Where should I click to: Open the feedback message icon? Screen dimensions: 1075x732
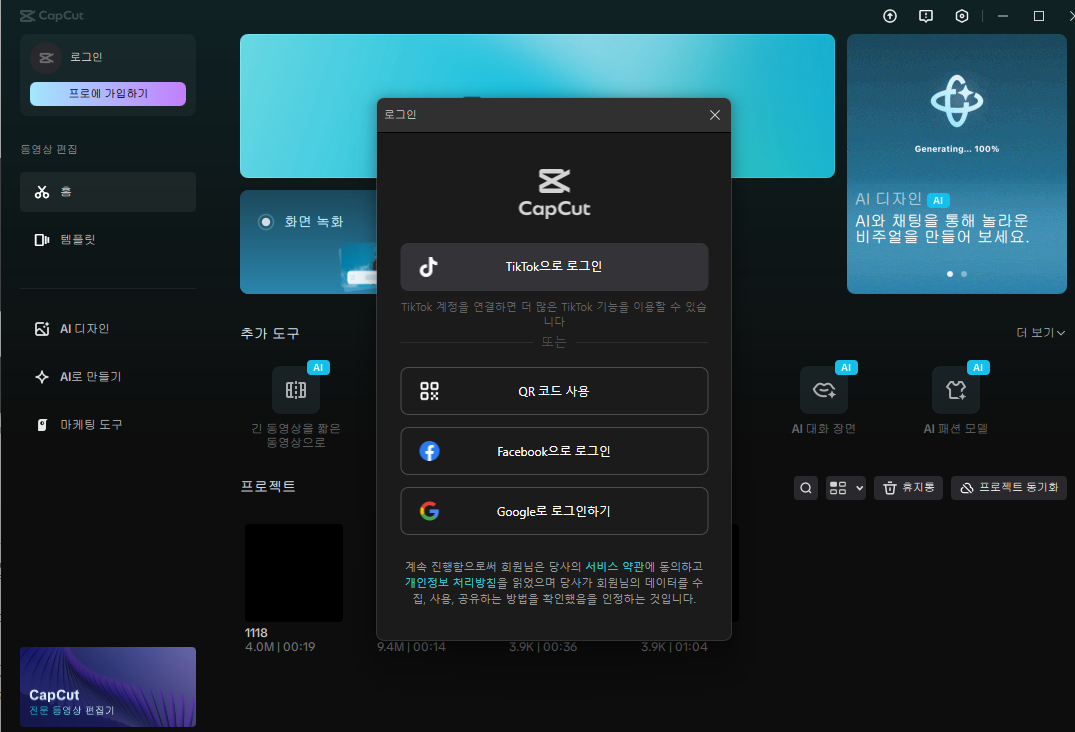[926, 16]
